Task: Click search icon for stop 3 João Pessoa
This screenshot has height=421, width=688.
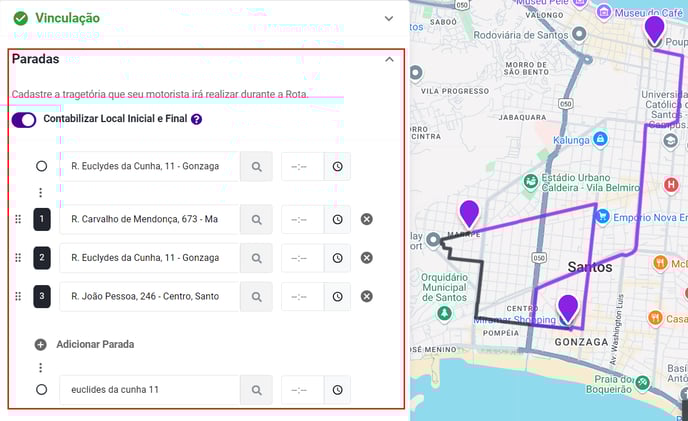Action: coord(256,296)
